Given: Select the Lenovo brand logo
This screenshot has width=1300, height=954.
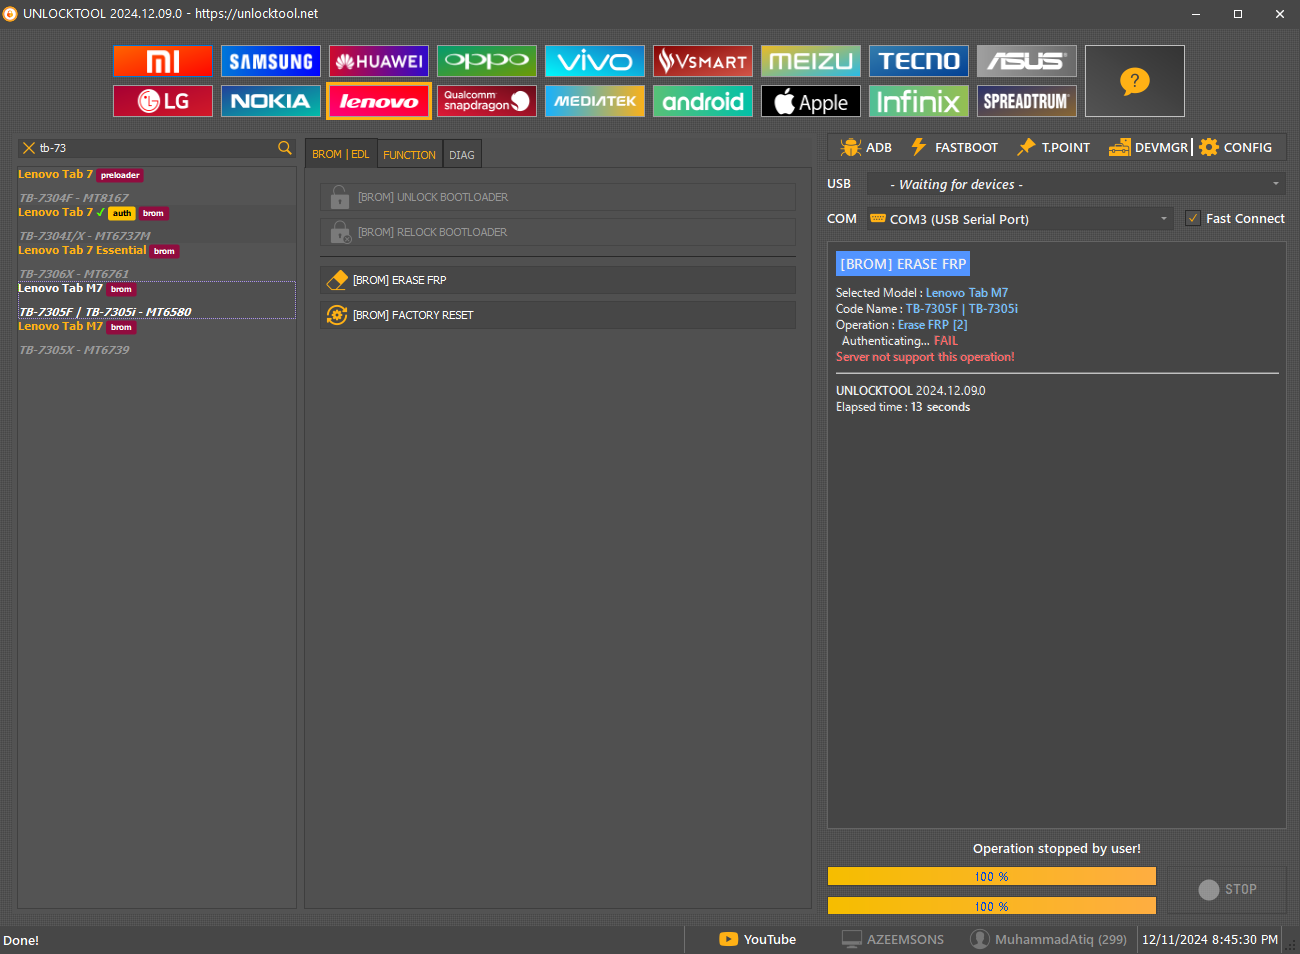Looking at the screenshot, I should [x=379, y=101].
